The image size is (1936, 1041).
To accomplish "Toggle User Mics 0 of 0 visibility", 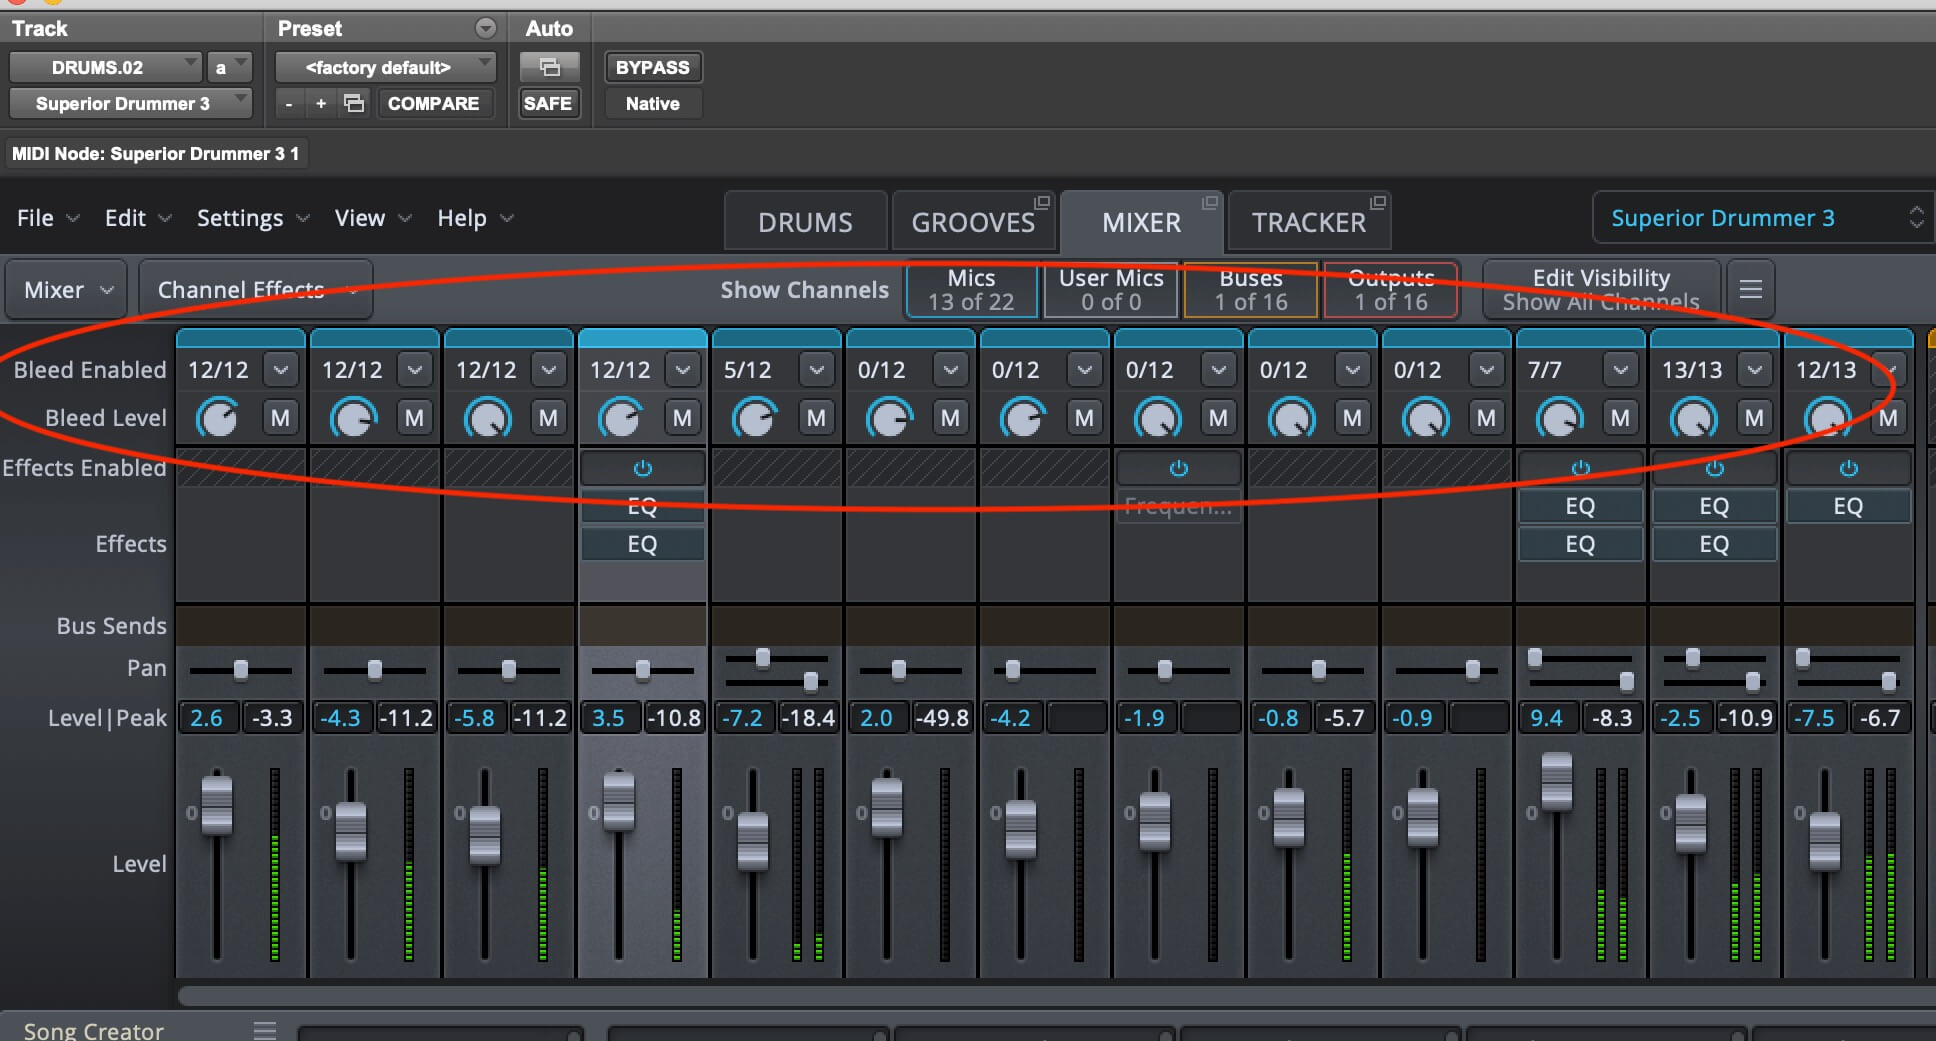I will pos(1111,290).
